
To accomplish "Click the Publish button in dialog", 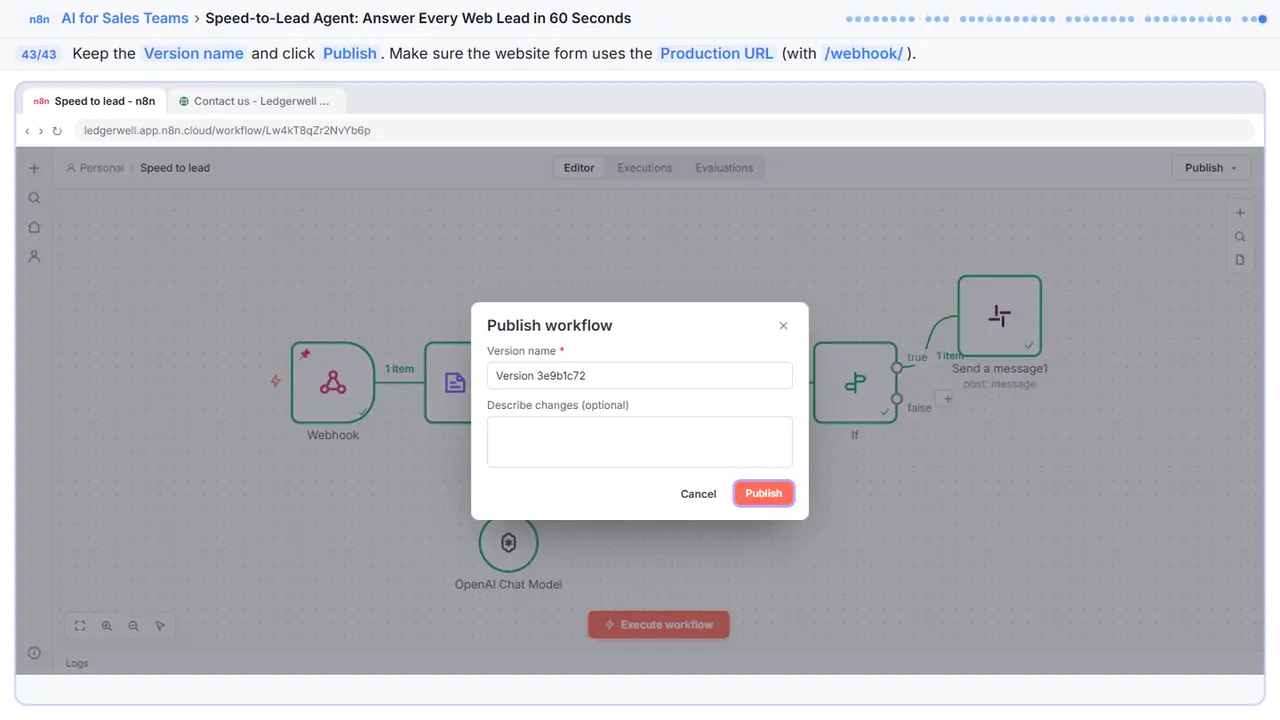I will [x=764, y=493].
